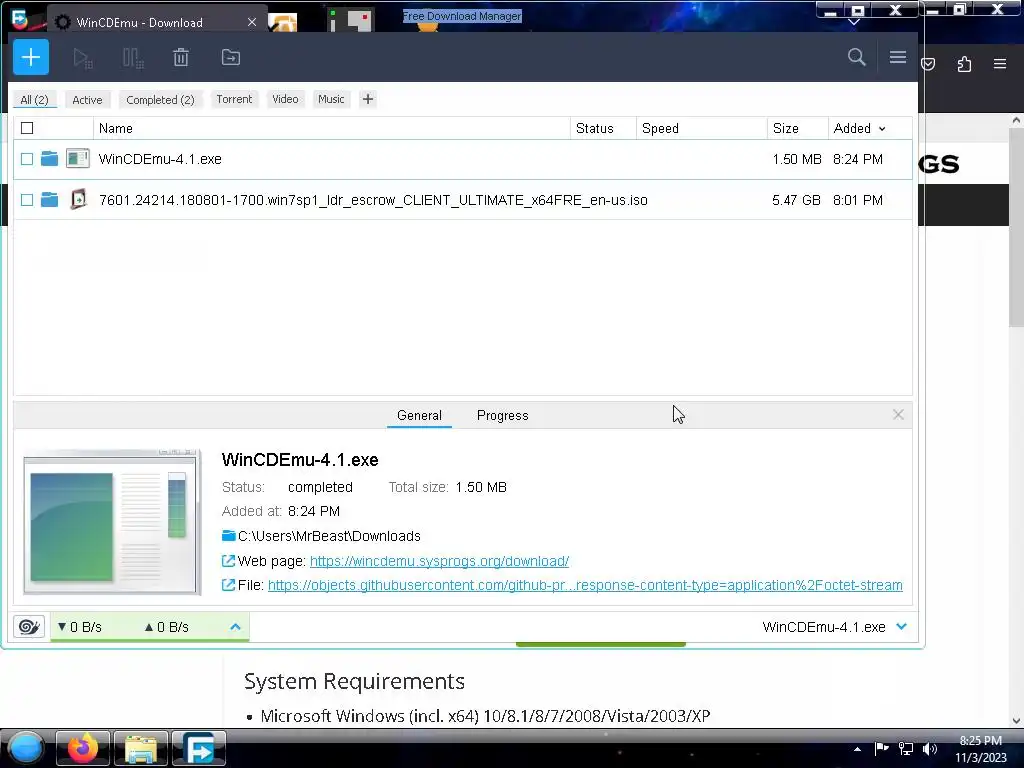Open the githubusercontent file URL link

(x=585, y=585)
